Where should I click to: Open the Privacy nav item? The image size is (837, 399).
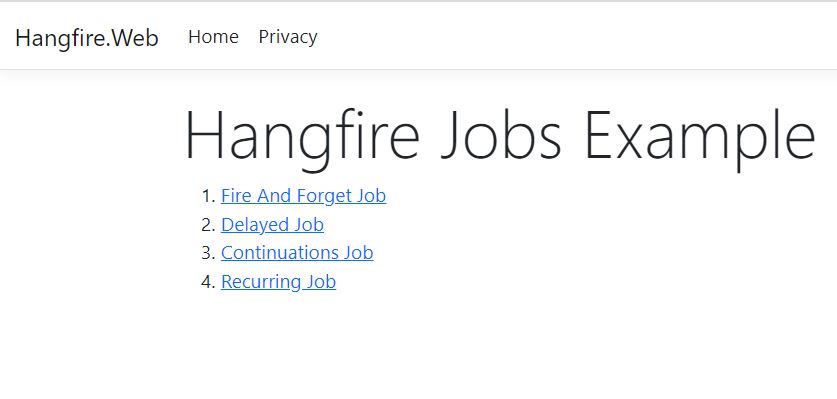[x=288, y=37]
